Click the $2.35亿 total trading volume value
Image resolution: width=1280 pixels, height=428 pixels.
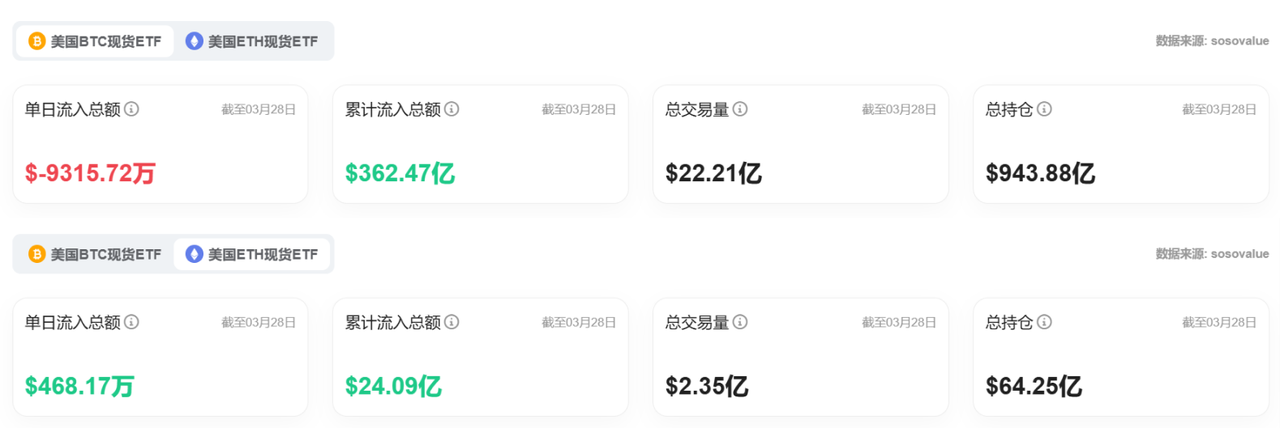[706, 386]
